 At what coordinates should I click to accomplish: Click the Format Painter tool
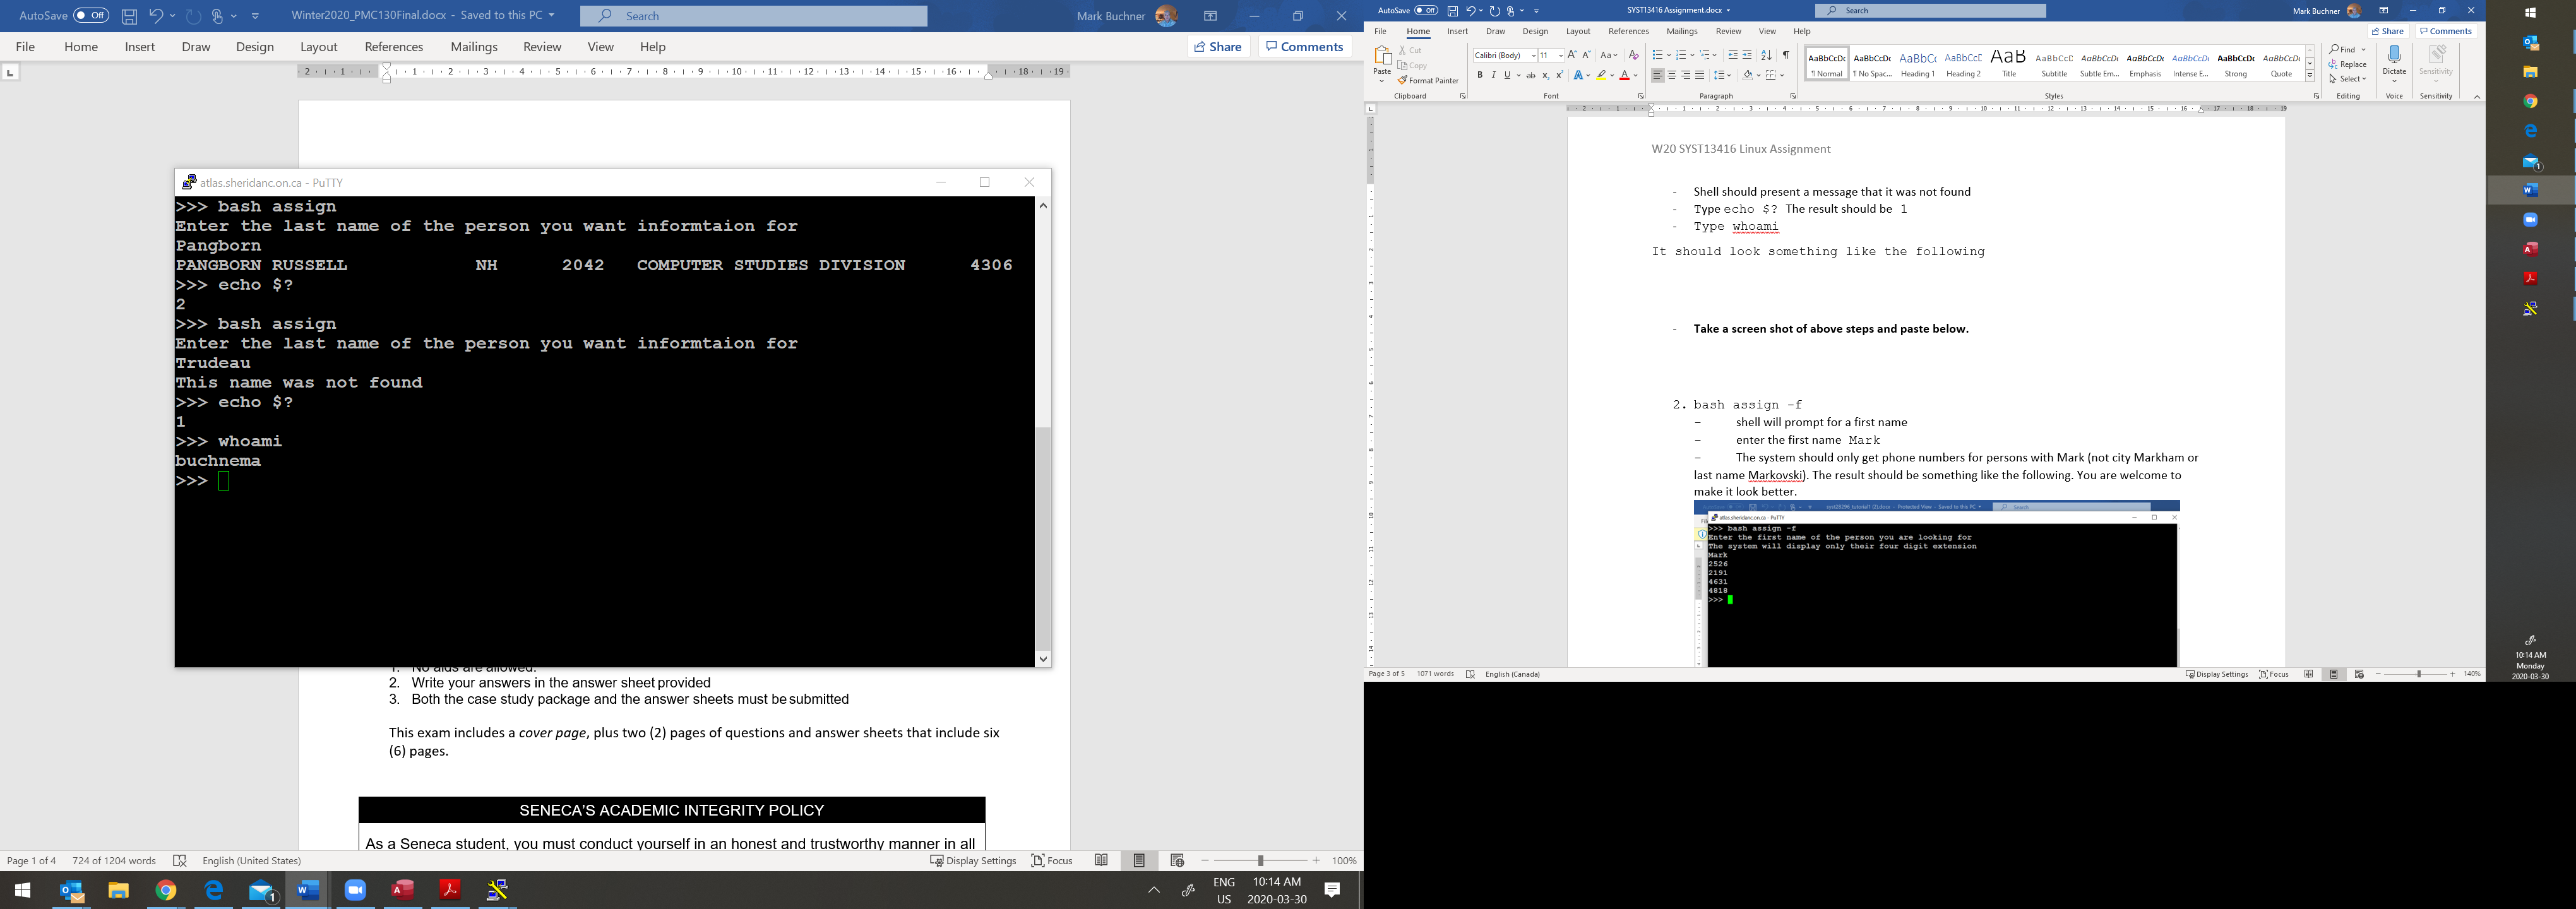tap(1428, 81)
